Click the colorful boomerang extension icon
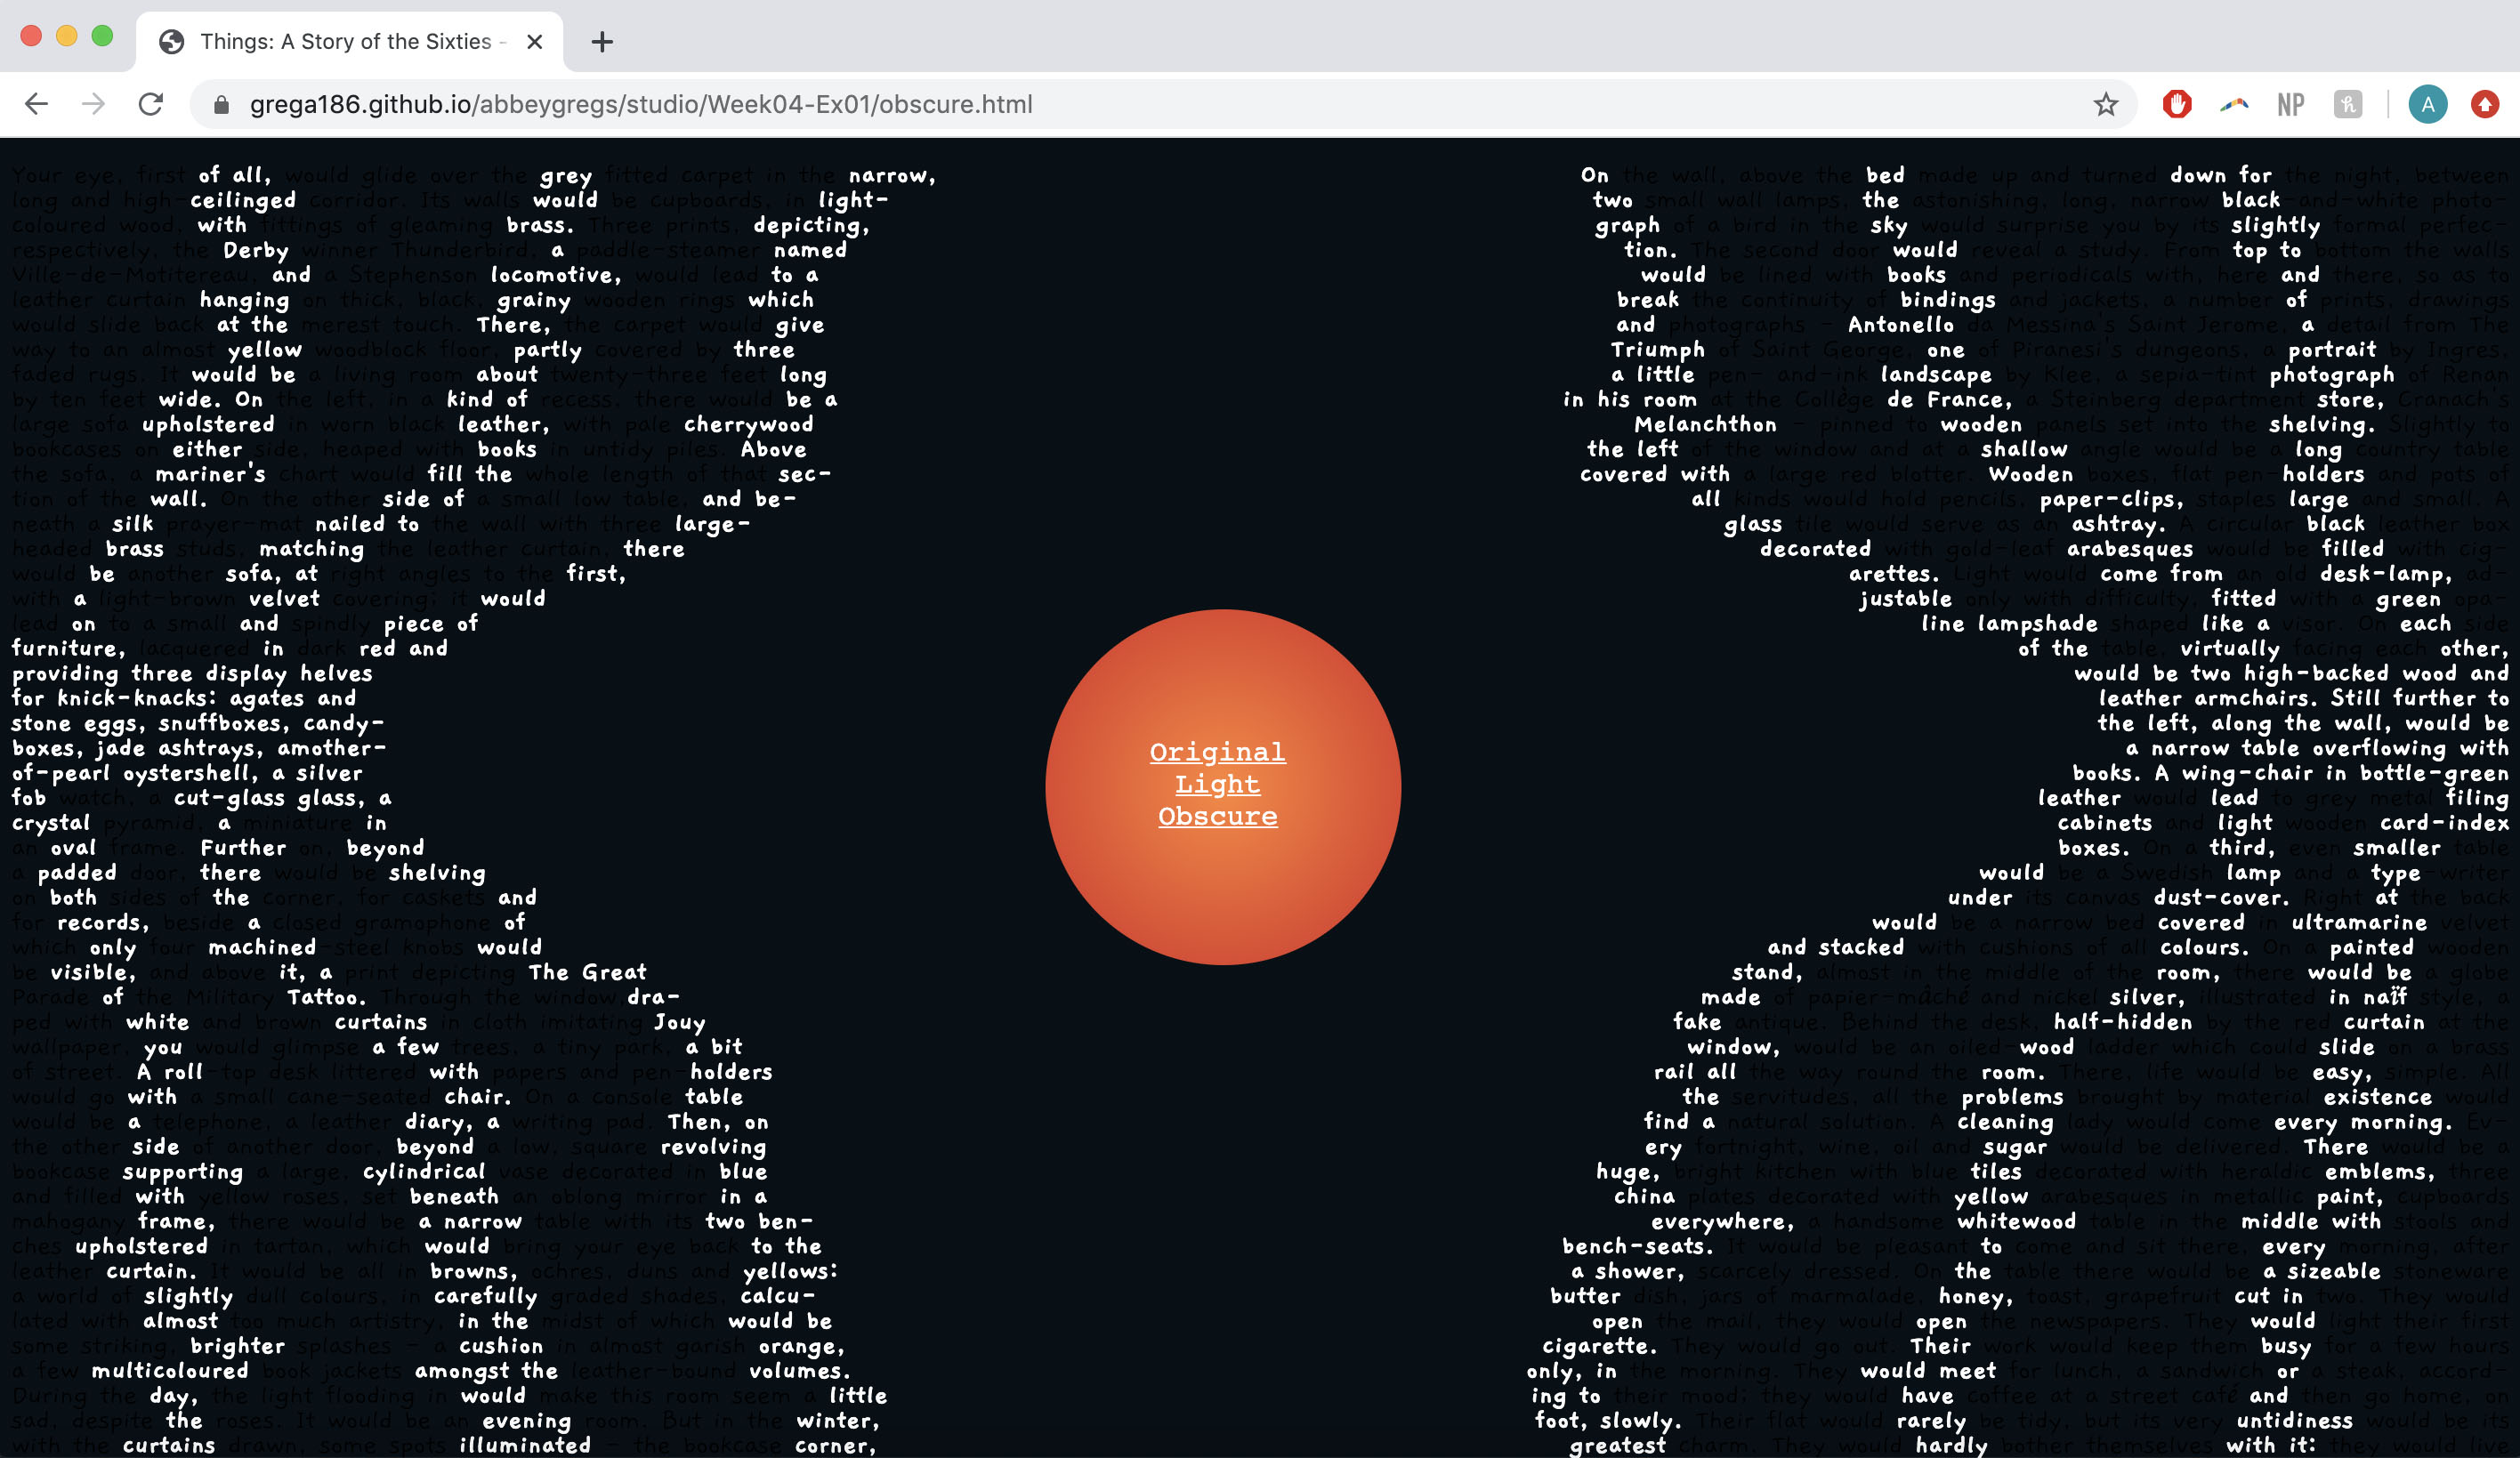The image size is (2520, 1458). [2233, 104]
